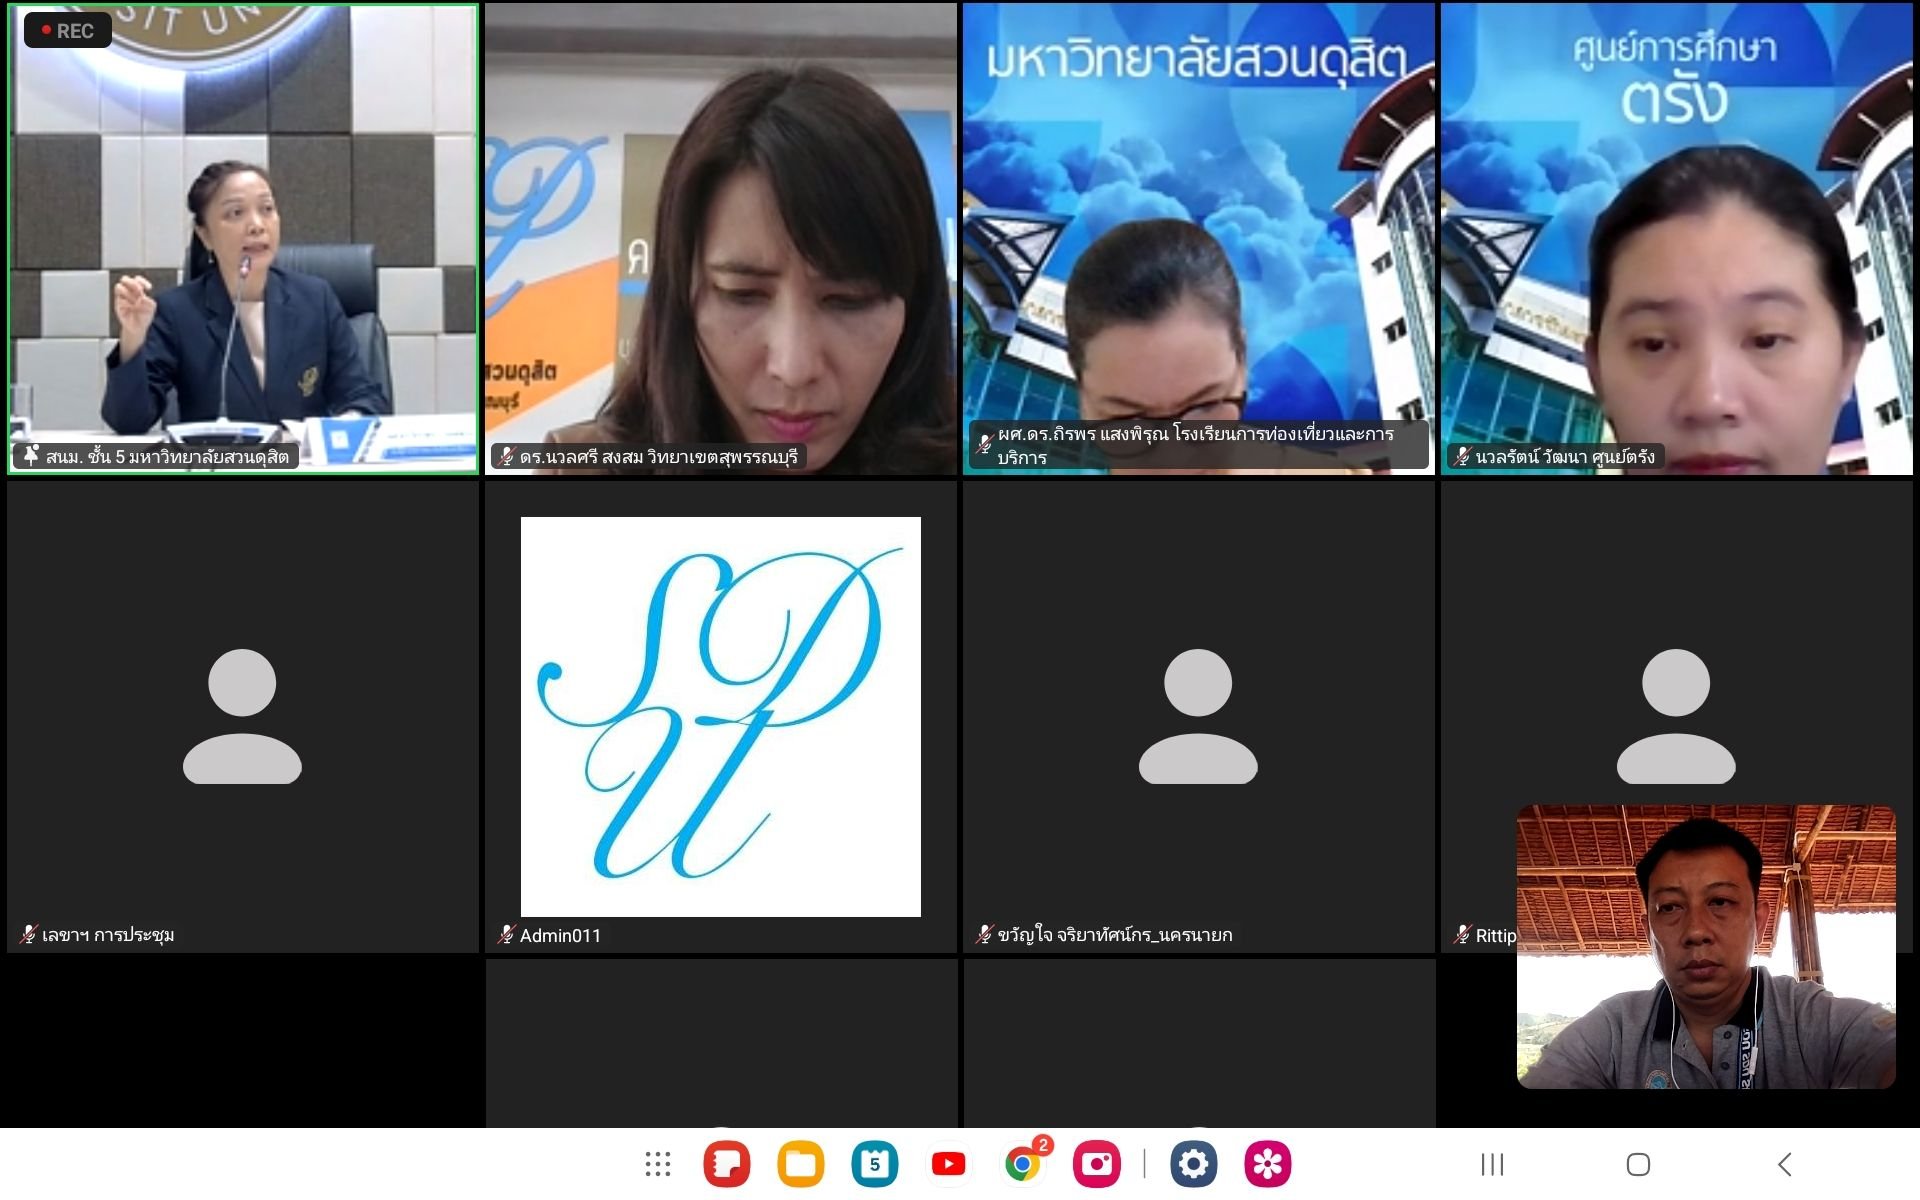Viewport: 1920px width, 1200px height.
Task: Open the Camera app
Action: coord(1097,1164)
